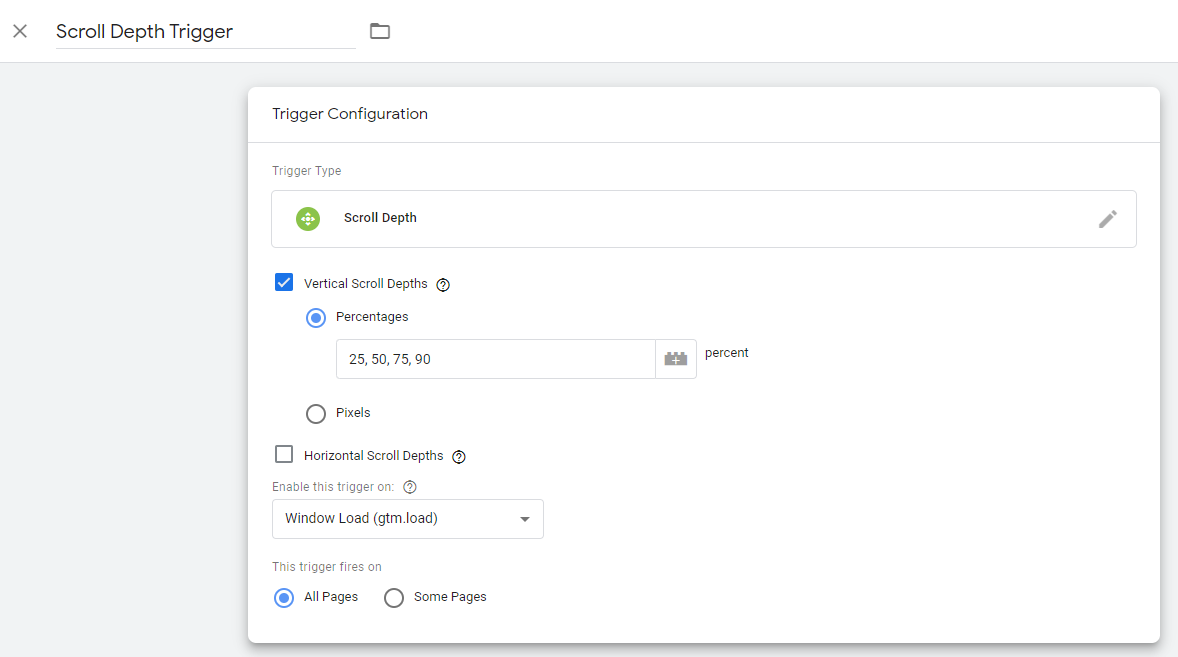Click the green Scroll Depth icon
This screenshot has height=657, width=1178.
click(x=308, y=219)
